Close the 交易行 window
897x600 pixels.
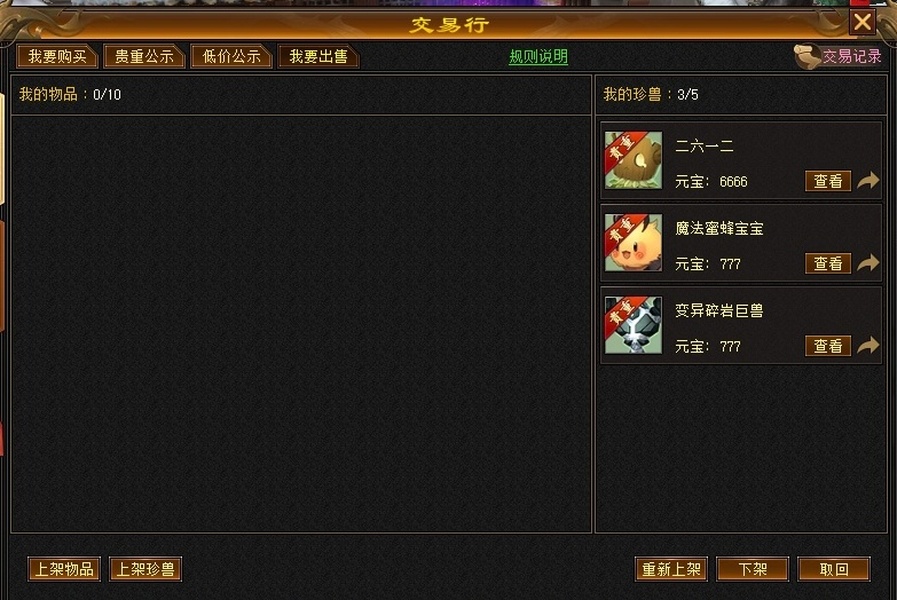[x=862, y=22]
